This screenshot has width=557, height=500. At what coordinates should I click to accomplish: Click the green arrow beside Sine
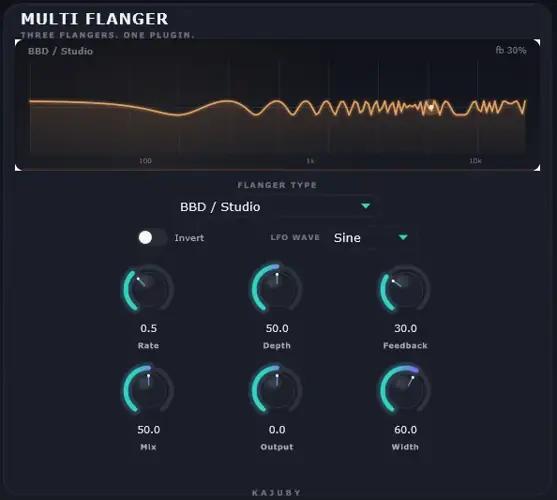pos(403,237)
